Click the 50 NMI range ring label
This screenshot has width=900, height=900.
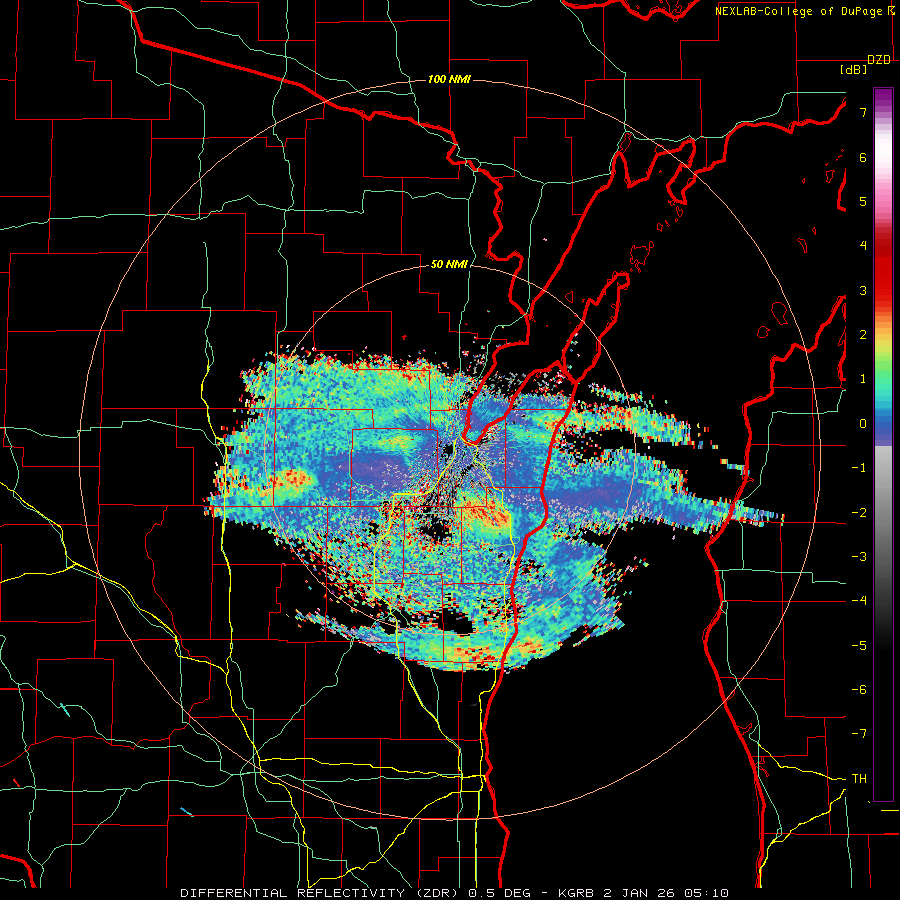(x=449, y=265)
